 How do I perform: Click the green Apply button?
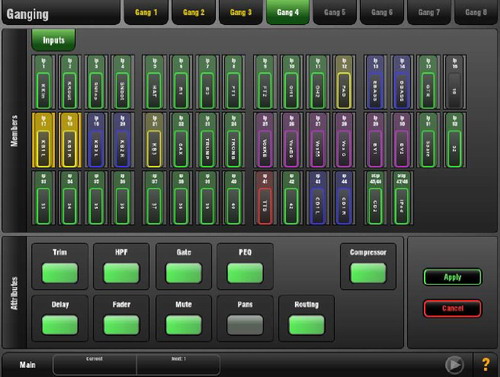pyautogui.click(x=452, y=277)
